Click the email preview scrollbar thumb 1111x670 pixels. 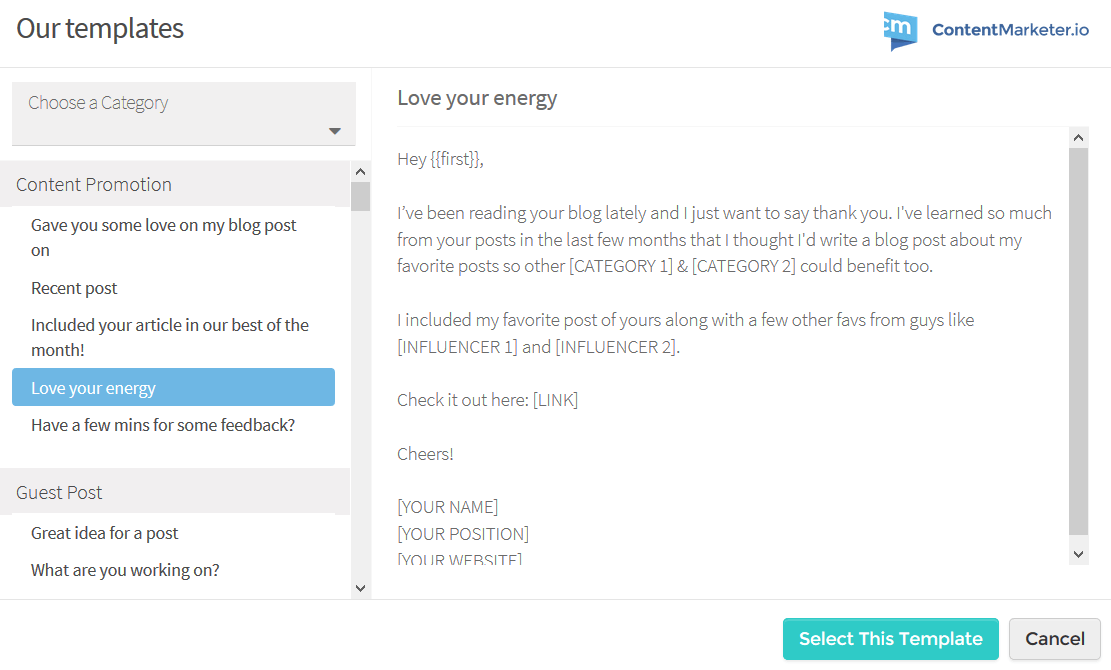point(1078,341)
